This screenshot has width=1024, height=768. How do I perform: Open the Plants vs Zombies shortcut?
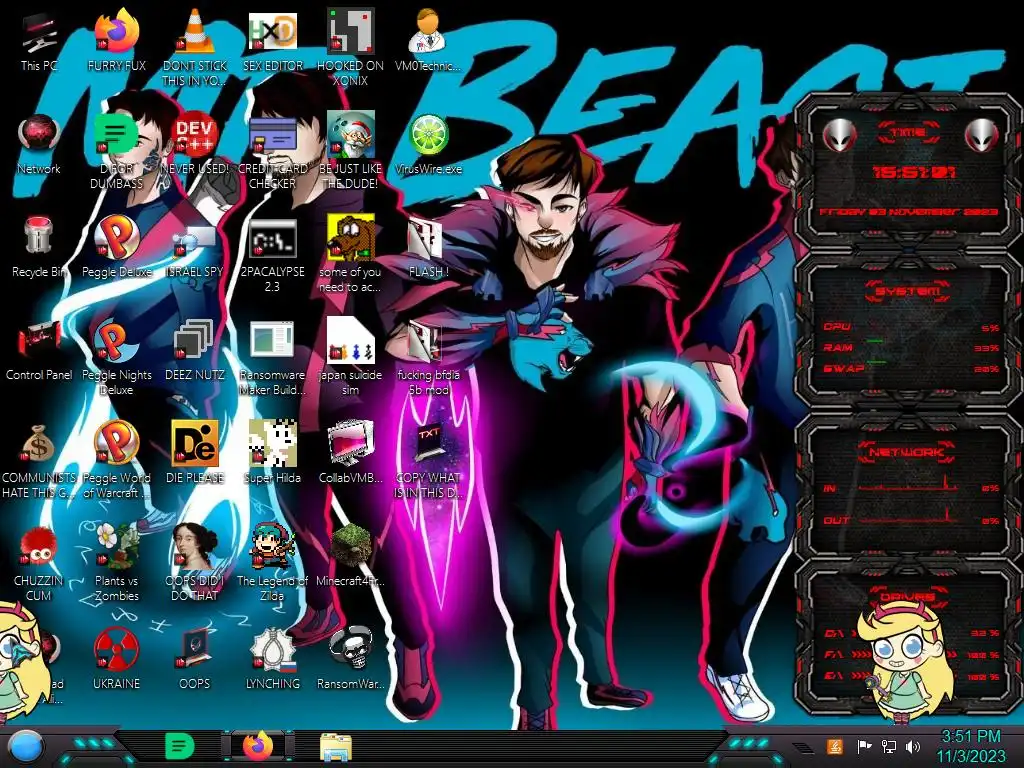click(x=117, y=546)
